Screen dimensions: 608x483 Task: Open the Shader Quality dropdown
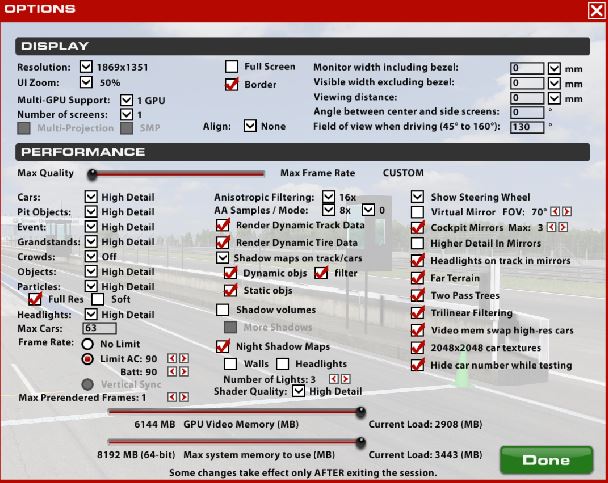point(298,391)
